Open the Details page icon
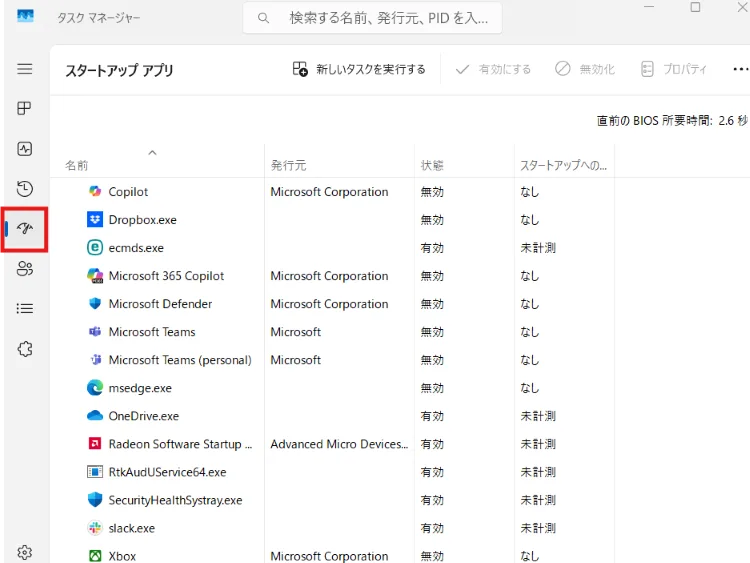This screenshot has width=750, height=563. (x=25, y=309)
